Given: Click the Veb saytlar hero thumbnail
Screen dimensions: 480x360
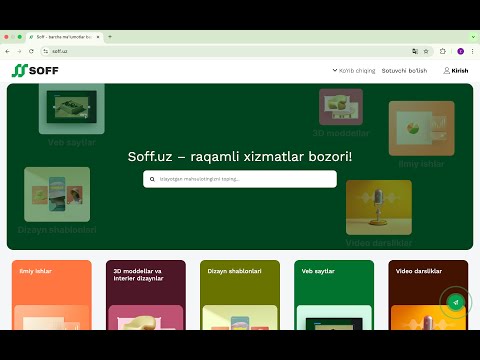Looking at the screenshot, I should pos(72,108).
